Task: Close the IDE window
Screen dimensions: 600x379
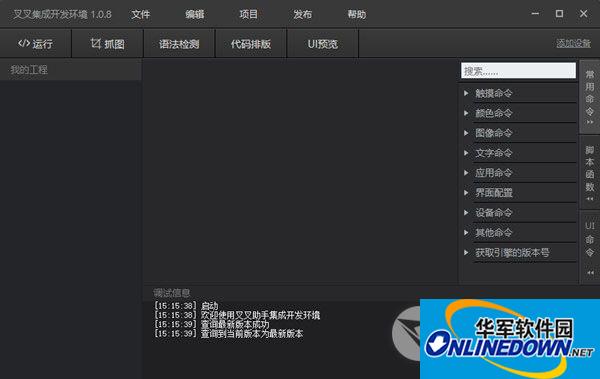Action: pos(583,14)
